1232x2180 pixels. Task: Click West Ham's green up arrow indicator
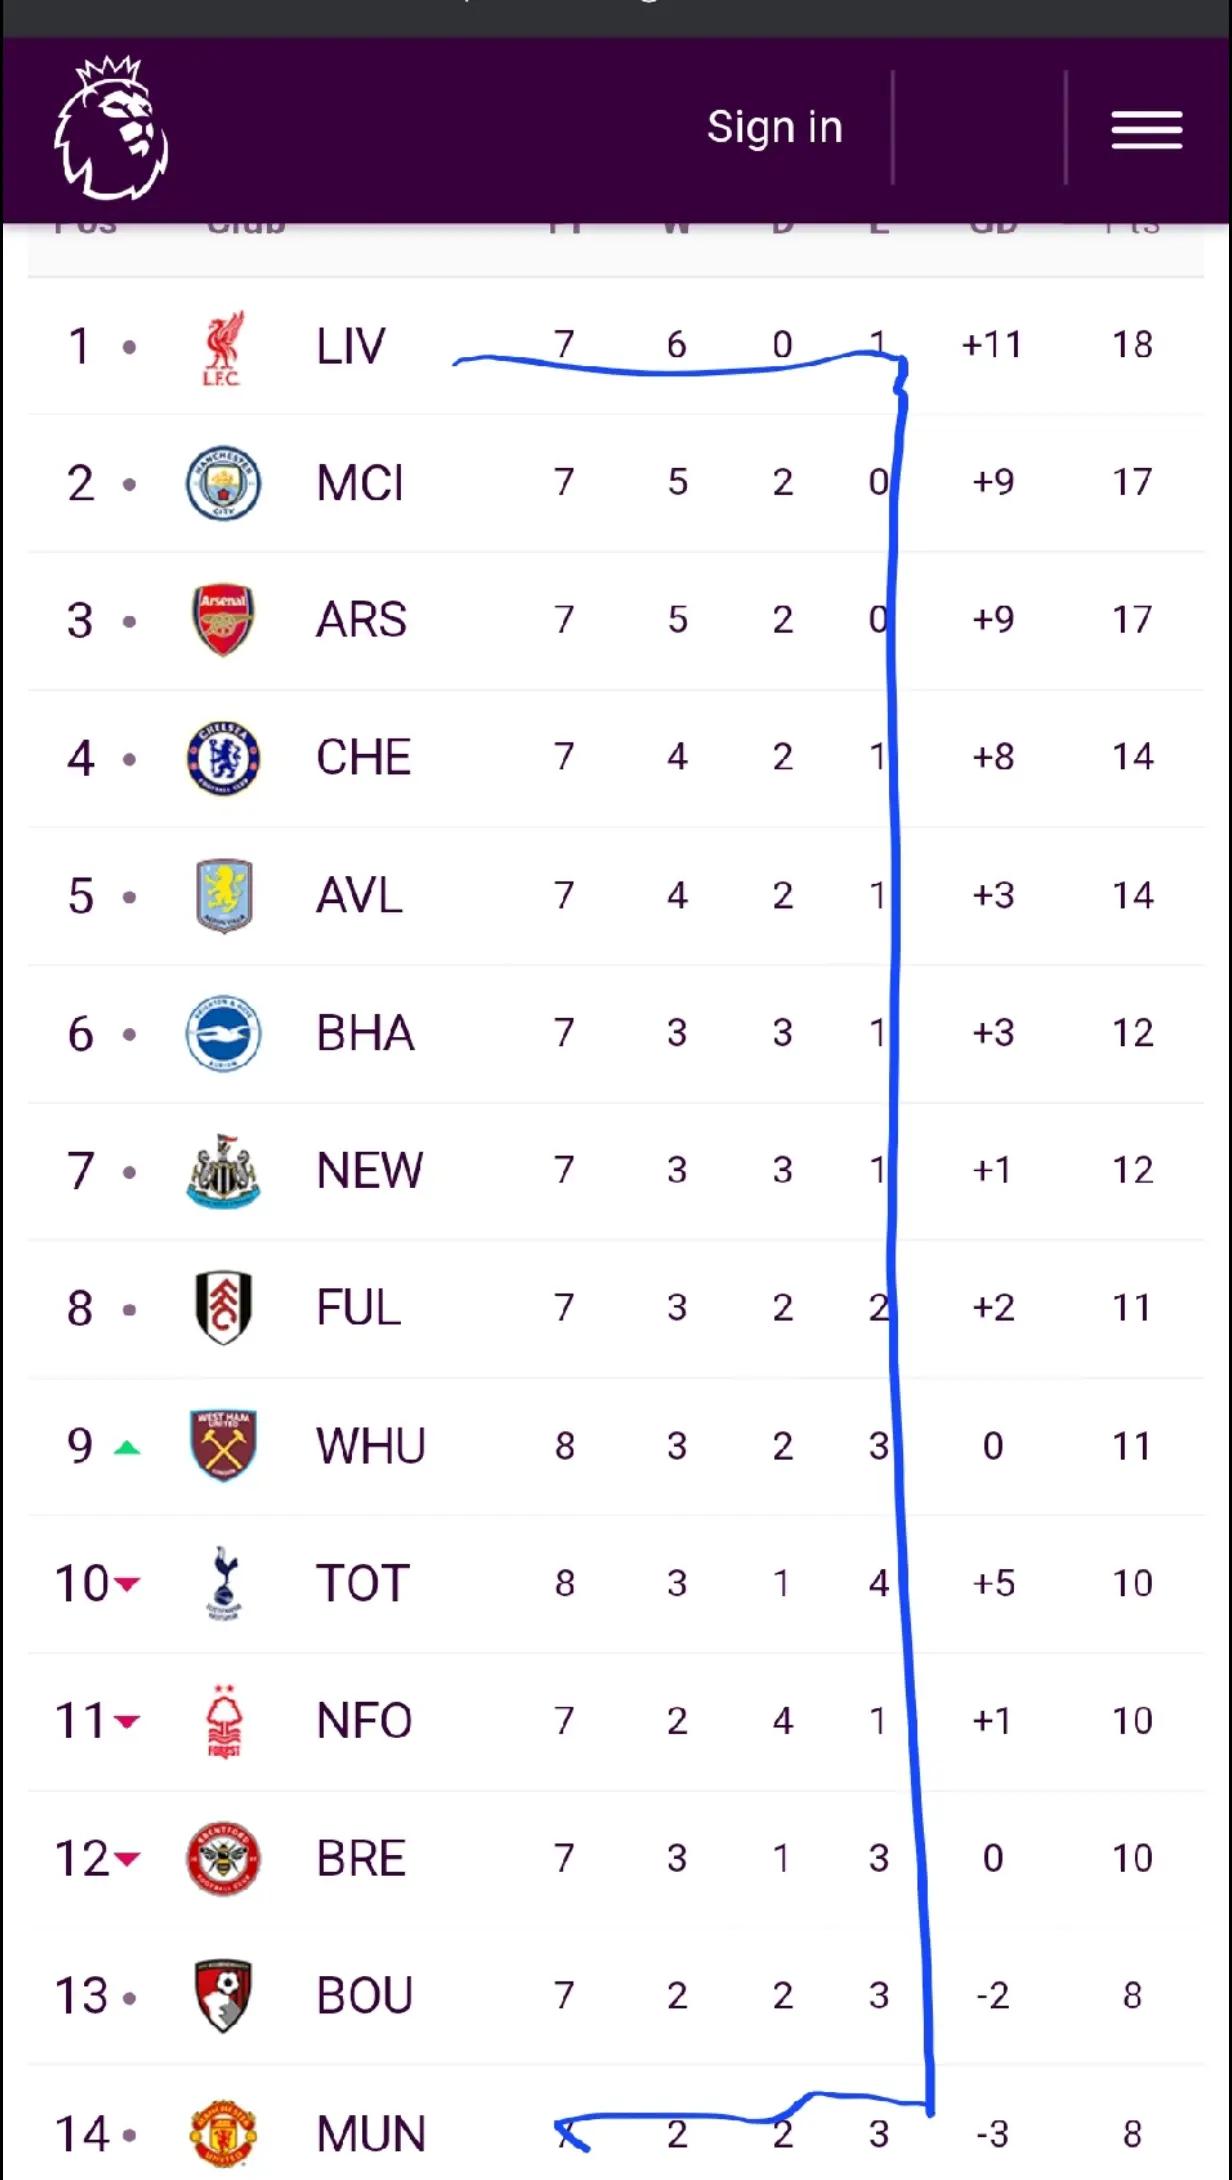tap(127, 1447)
